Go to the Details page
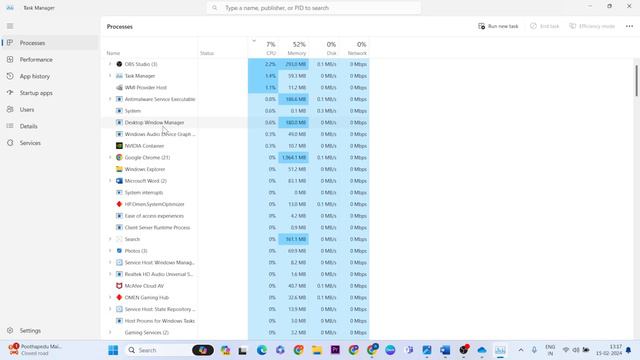 pos(50,127)
